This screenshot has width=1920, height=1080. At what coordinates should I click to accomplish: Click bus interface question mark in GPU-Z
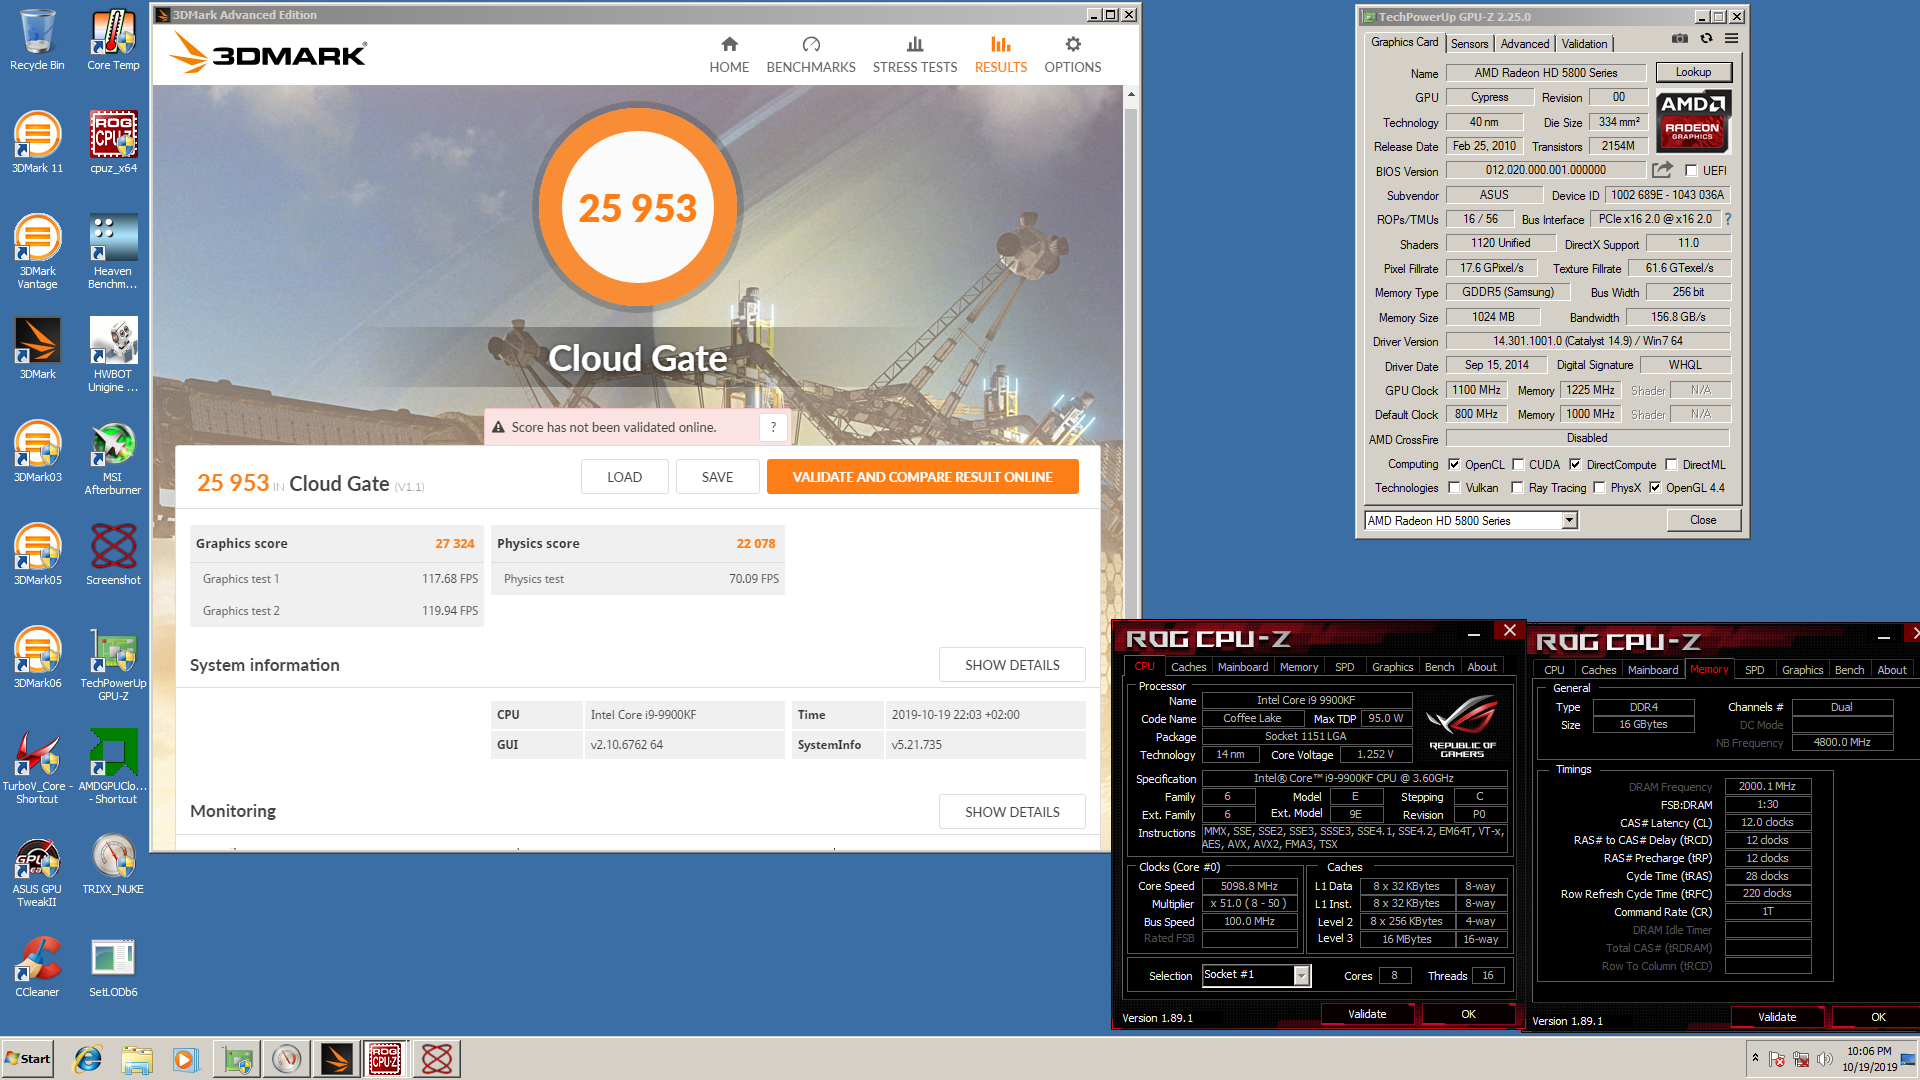tap(1727, 219)
